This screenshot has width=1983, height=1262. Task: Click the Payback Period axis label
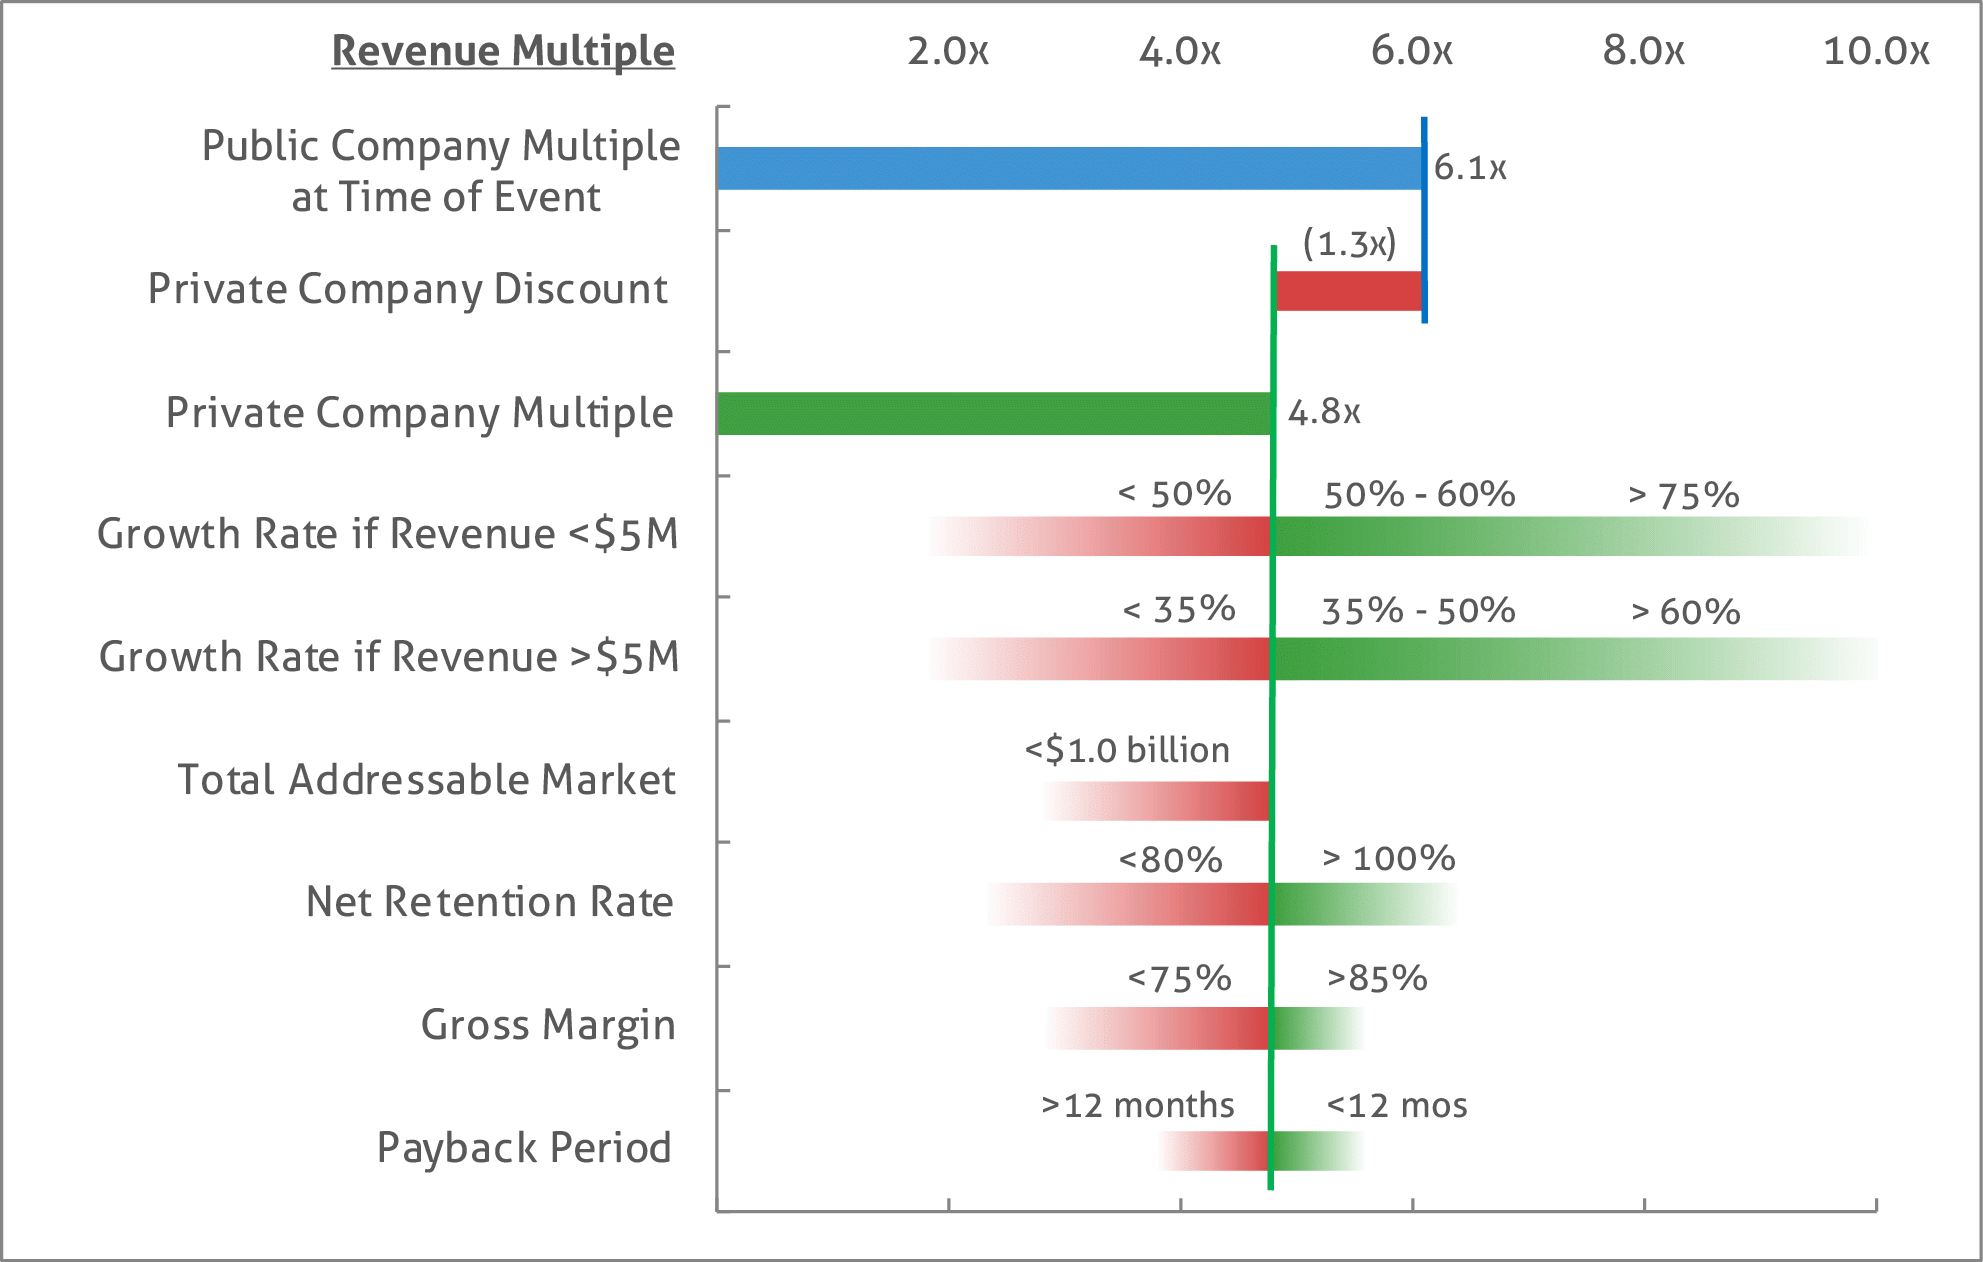click(524, 1147)
